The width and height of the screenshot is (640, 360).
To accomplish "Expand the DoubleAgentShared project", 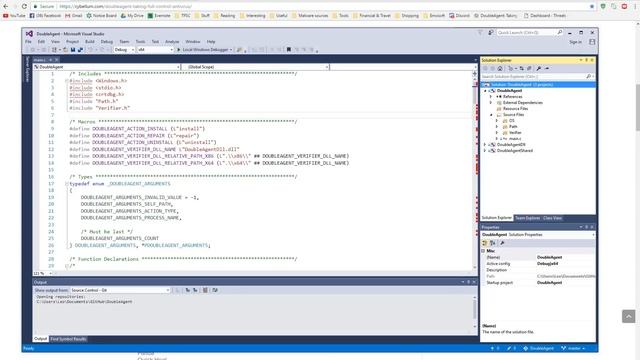I will pos(485,151).
